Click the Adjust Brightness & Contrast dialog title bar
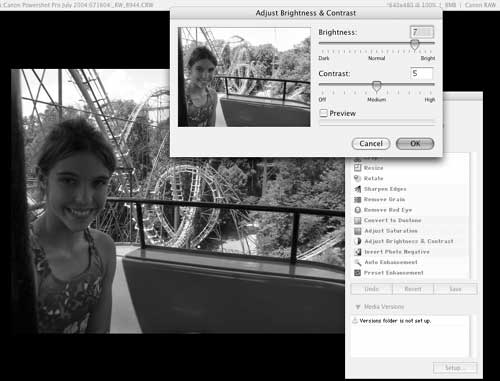Image resolution: width=500 pixels, height=381 pixels. [306, 13]
